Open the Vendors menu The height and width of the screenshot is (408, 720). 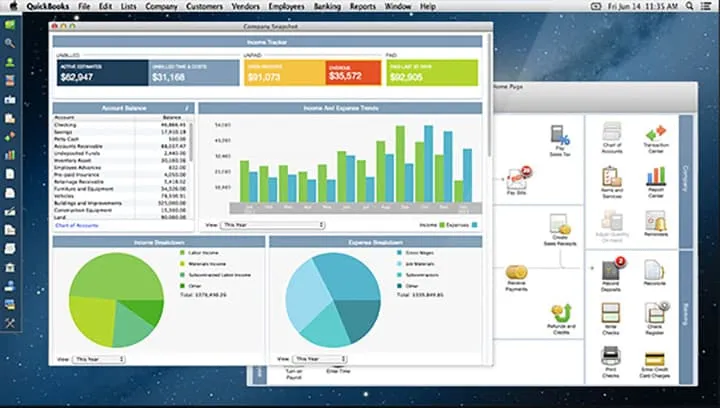point(243,6)
